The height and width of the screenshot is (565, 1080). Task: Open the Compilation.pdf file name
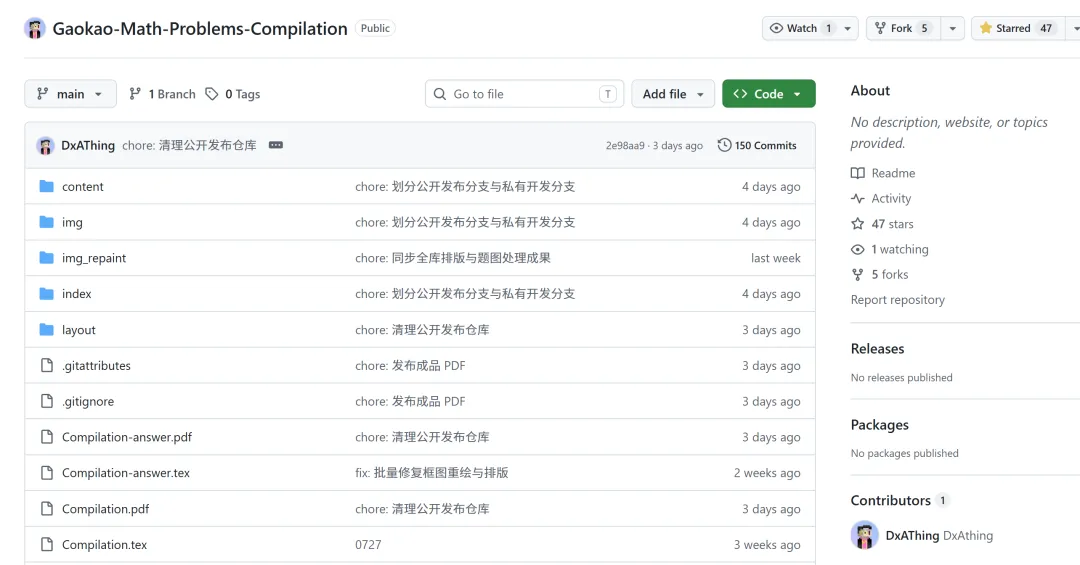(x=105, y=508)
